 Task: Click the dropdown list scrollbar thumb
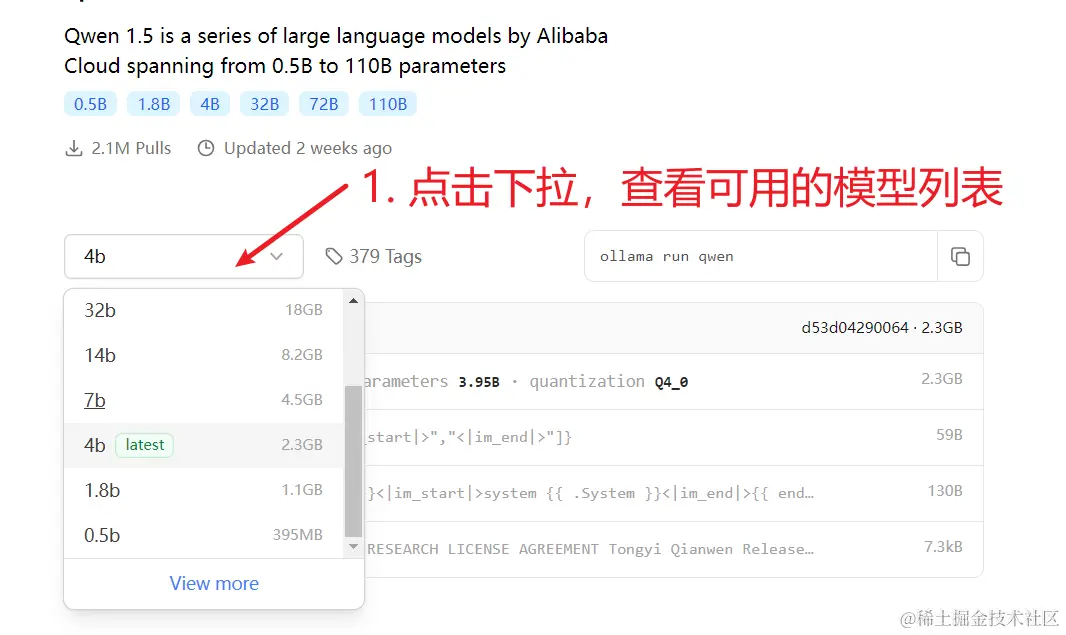[x=353, y=462]
